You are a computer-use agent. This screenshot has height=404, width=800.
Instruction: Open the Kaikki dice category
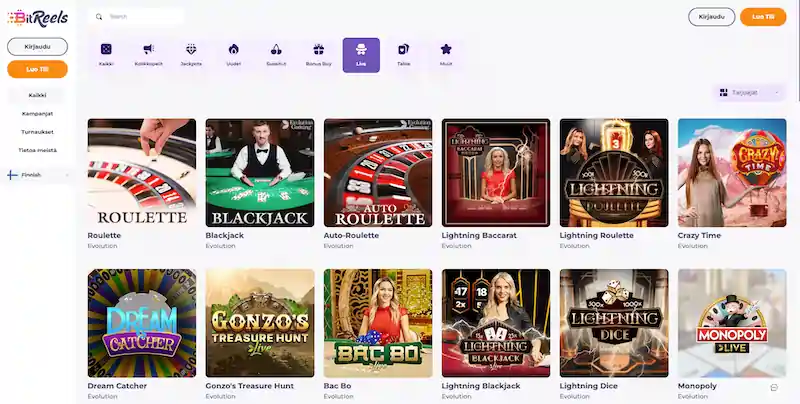point(106,55)
